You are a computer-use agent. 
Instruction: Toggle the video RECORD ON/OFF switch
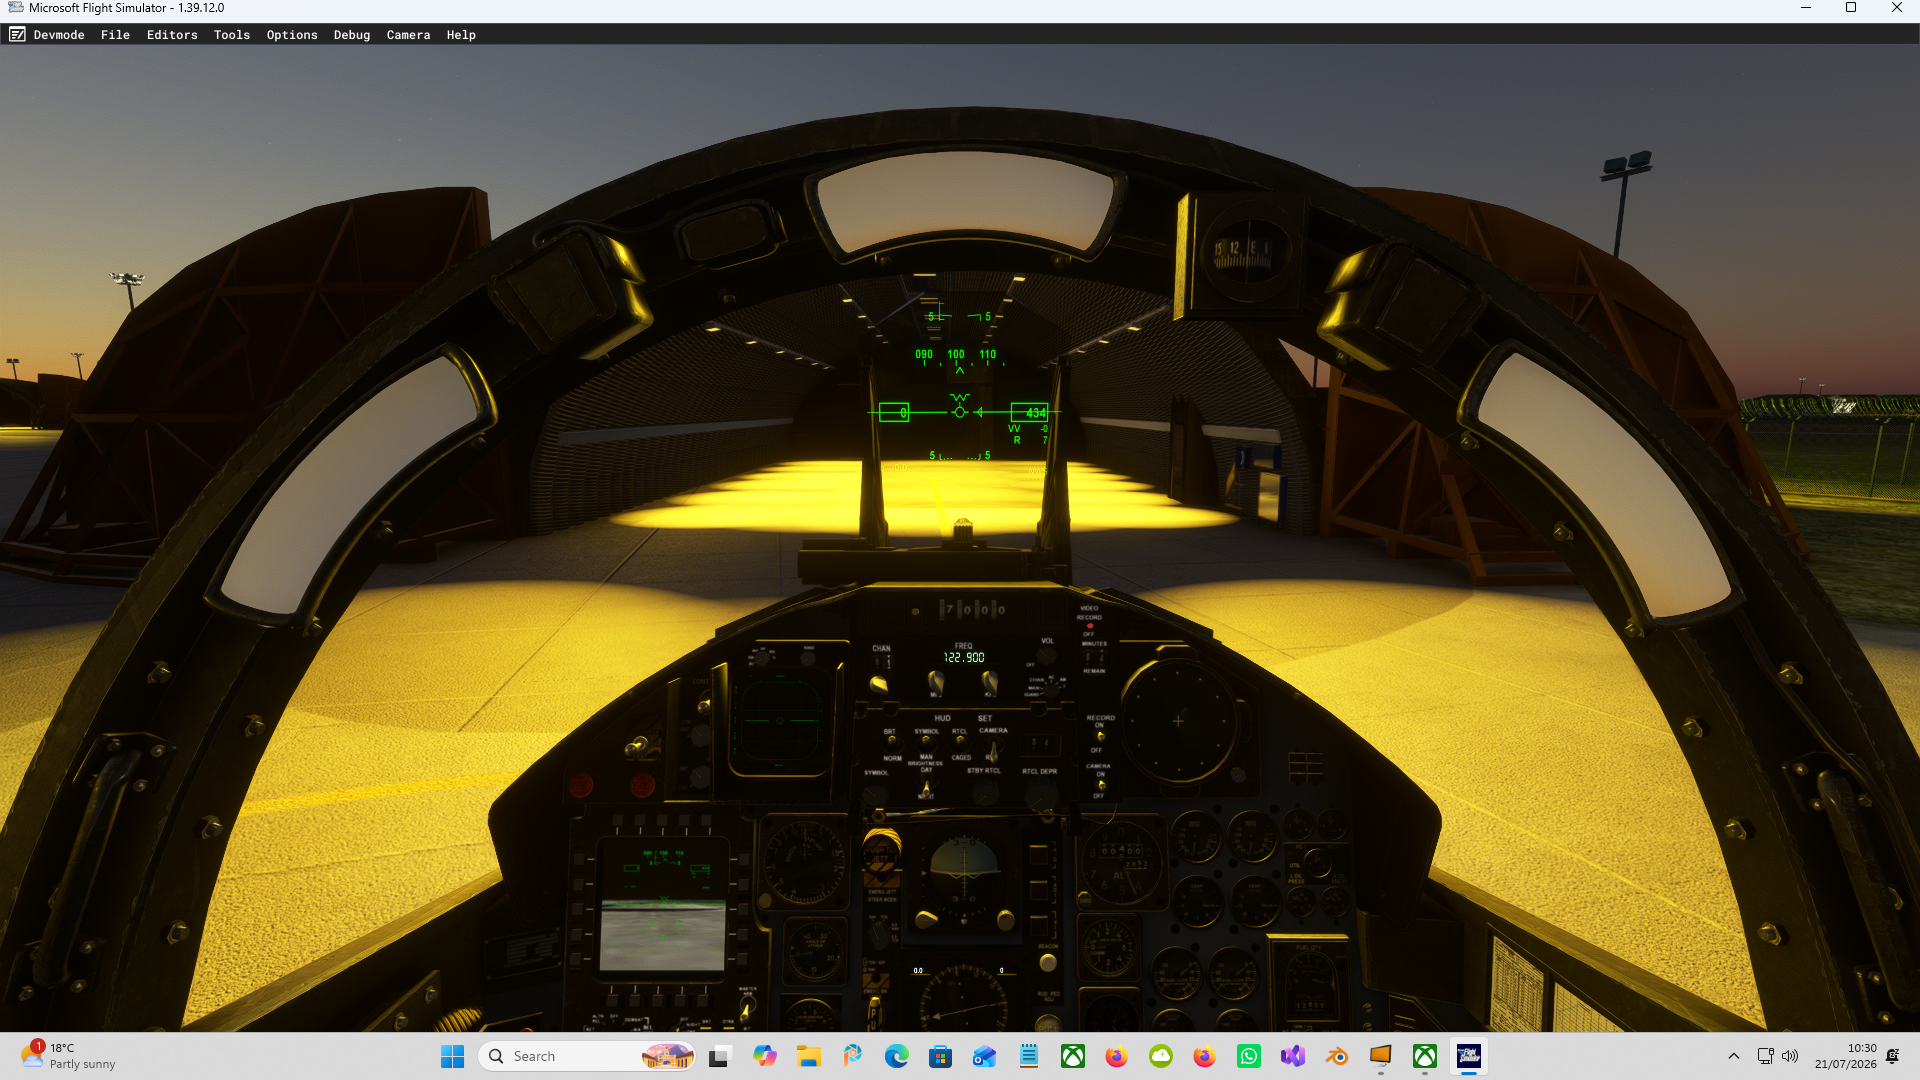tap(1101, 737)
